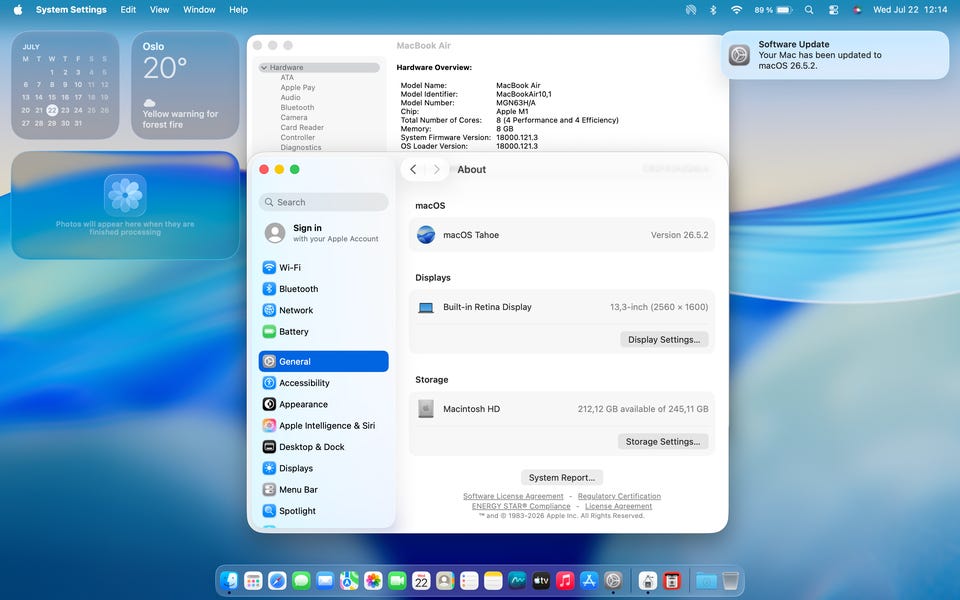The image size is (960, 600).
Task: Select Displays in the settings sidebar
Action: tap(324, 468)
